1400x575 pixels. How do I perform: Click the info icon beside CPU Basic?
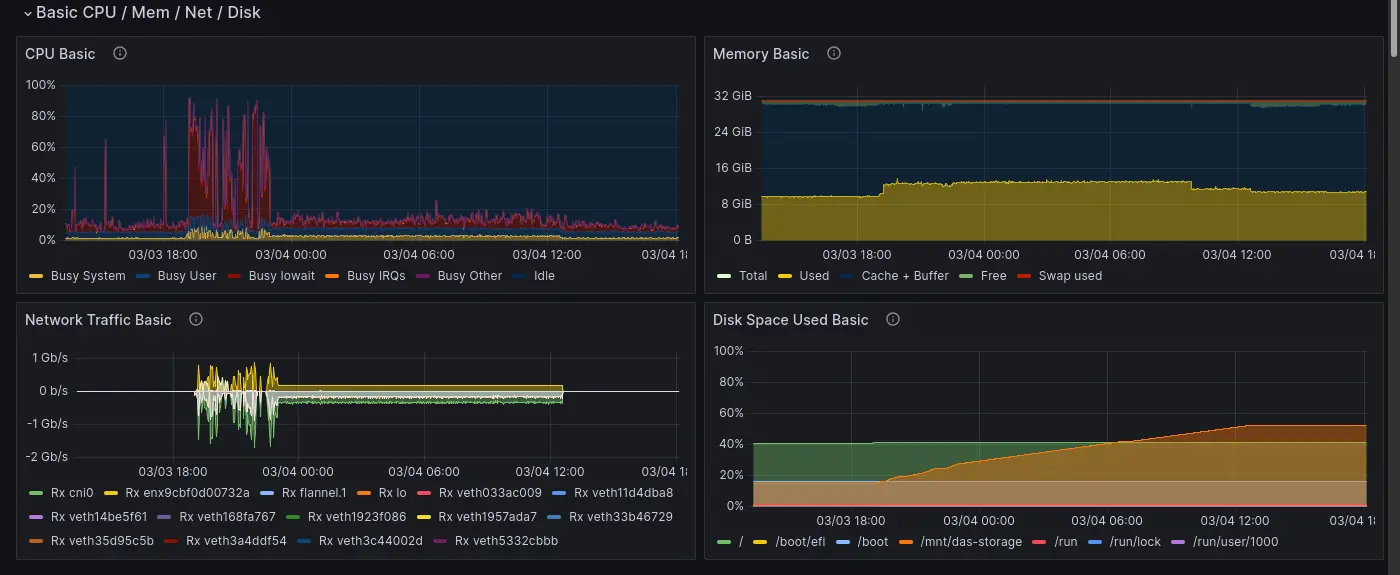(x=120, y=54)
